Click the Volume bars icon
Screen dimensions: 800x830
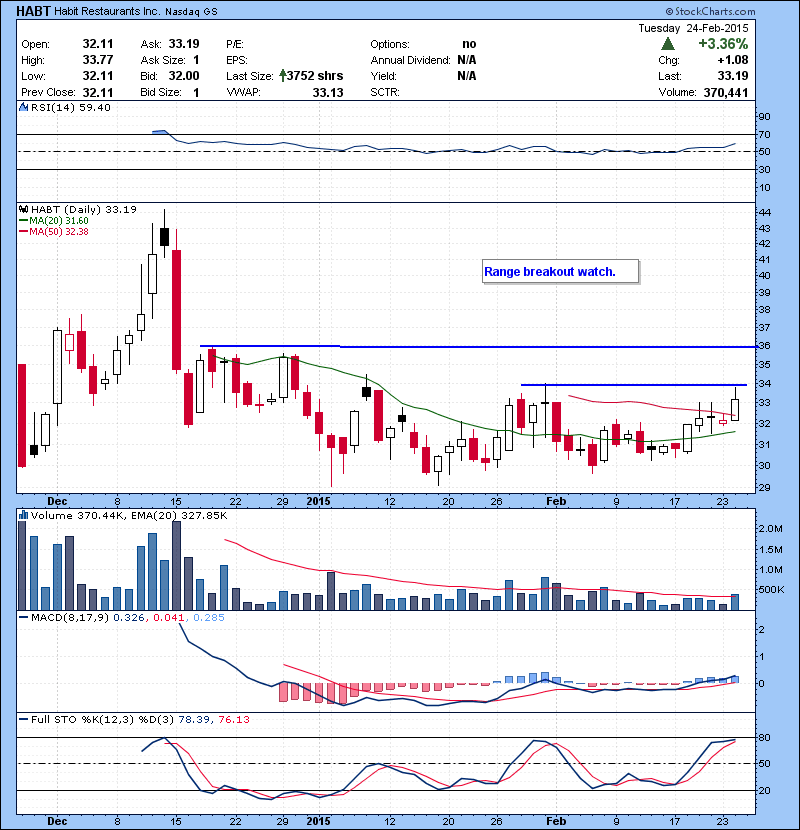click(23, 515)
